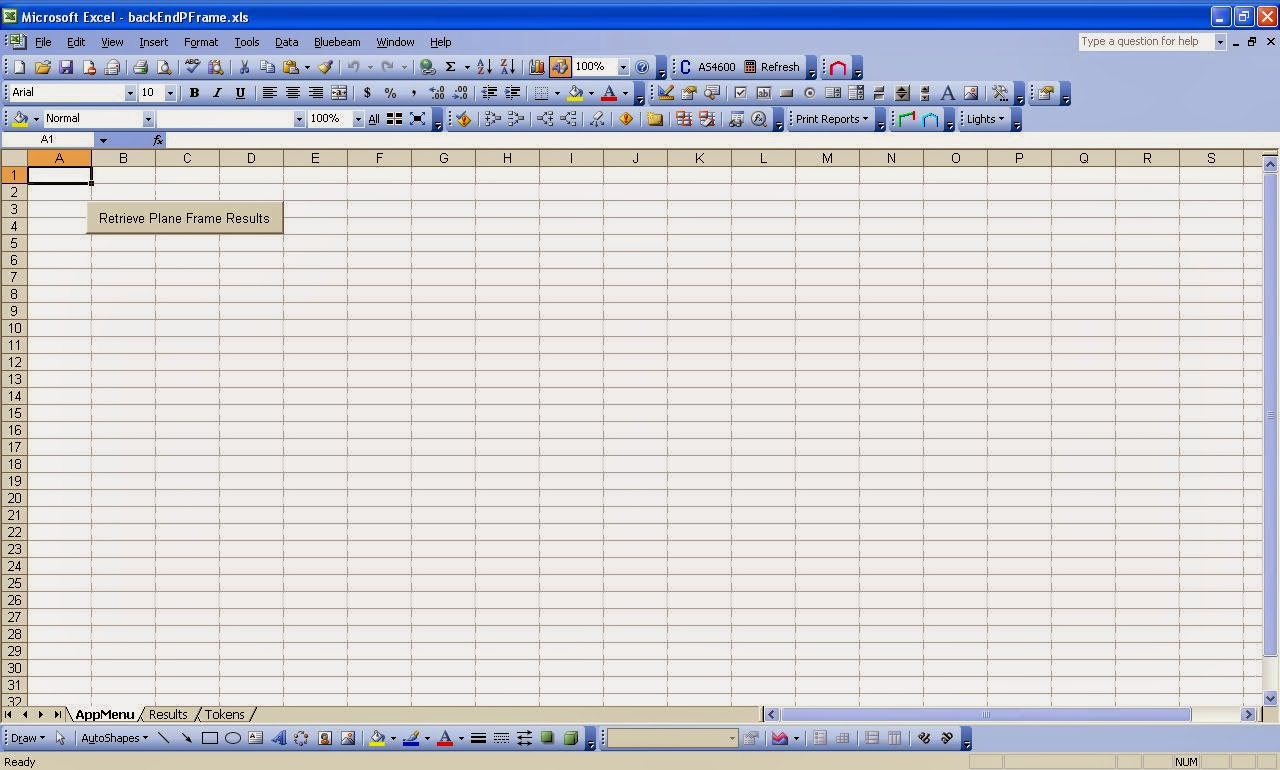Expand the Lights dropdown
The image size is (1280, 770).
tap(985, 119)
